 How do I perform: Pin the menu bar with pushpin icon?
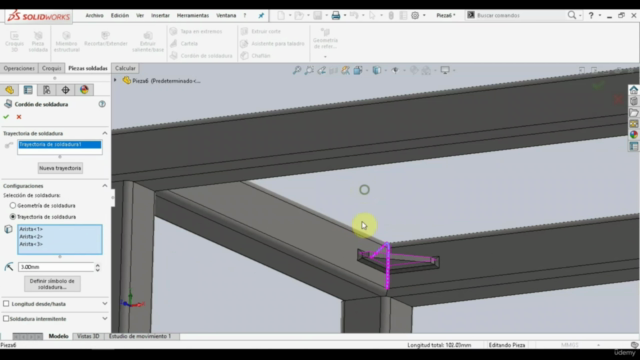(261, 16)
